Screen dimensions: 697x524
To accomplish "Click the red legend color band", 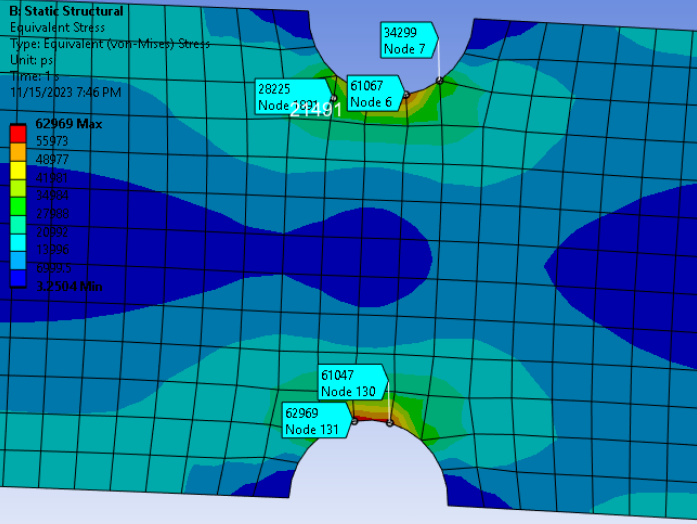I will pyautogui.click(x=19, y=131).
